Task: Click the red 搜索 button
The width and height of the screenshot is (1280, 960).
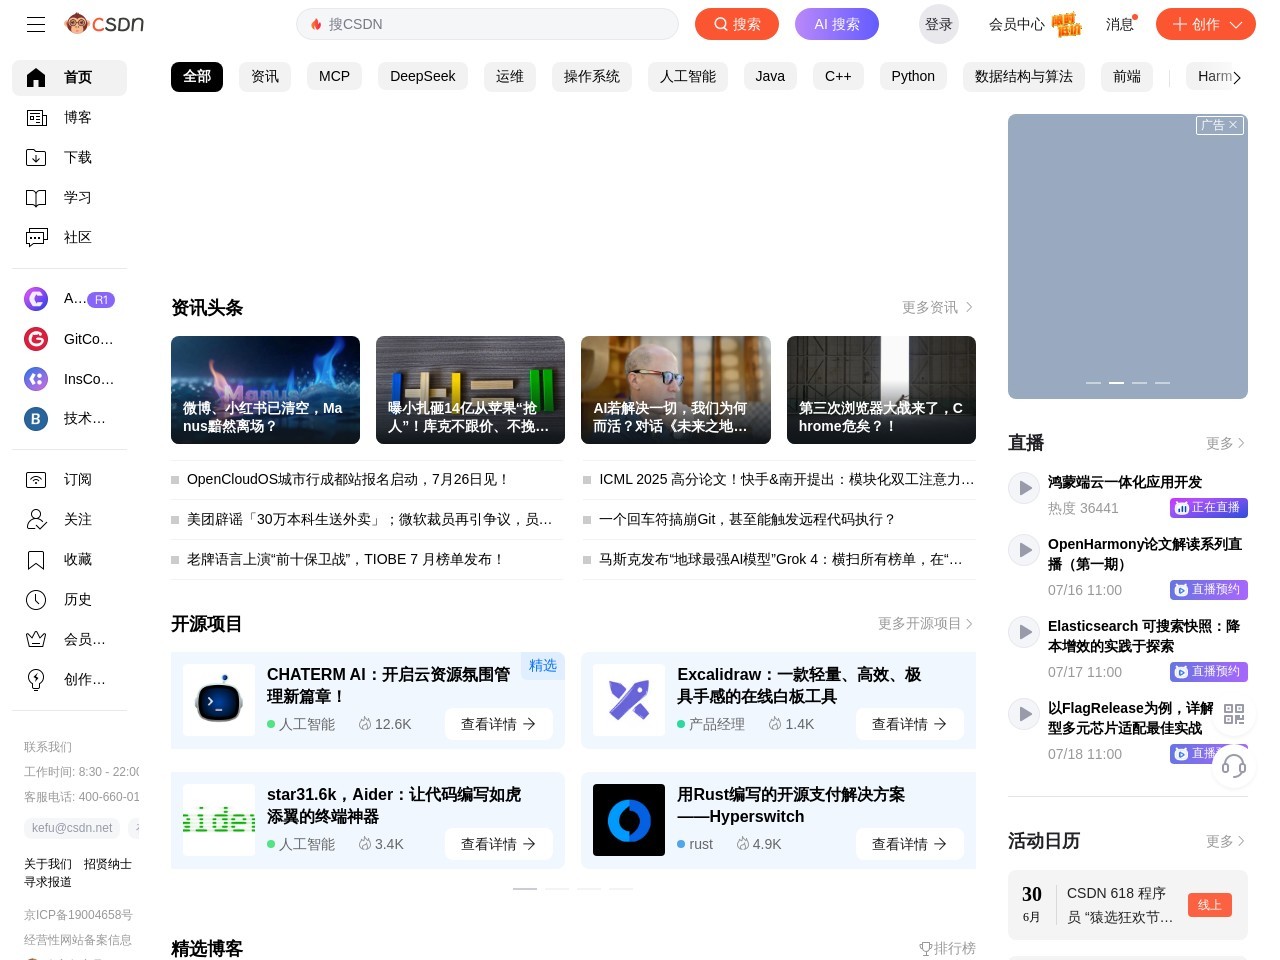Action: tap(737, 24)
